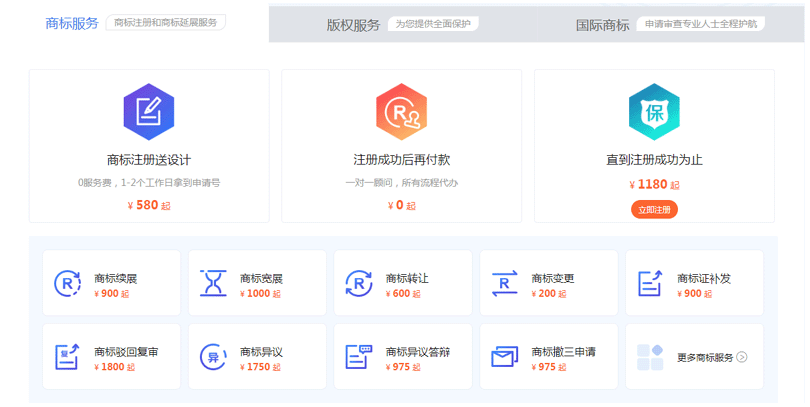The width and height of the screenshot is (810, 407).
Task: Click the orange 注册成功后再付款 hexagon icon
Action: [x=401, y=112]
